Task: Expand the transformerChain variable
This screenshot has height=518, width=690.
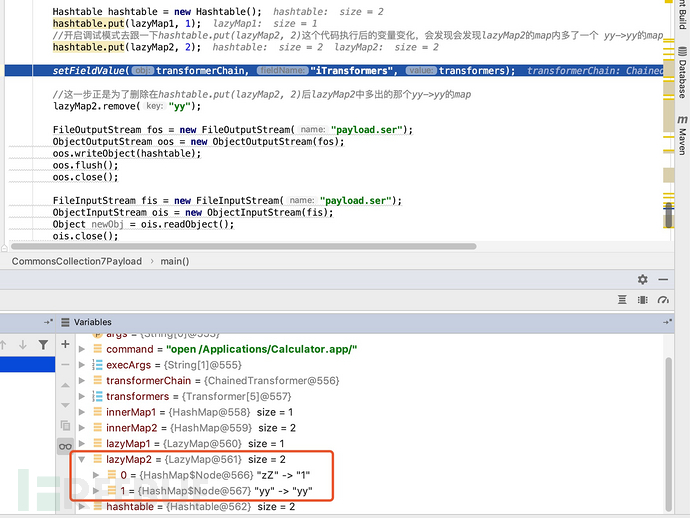Action: click(x=82, y=381)
